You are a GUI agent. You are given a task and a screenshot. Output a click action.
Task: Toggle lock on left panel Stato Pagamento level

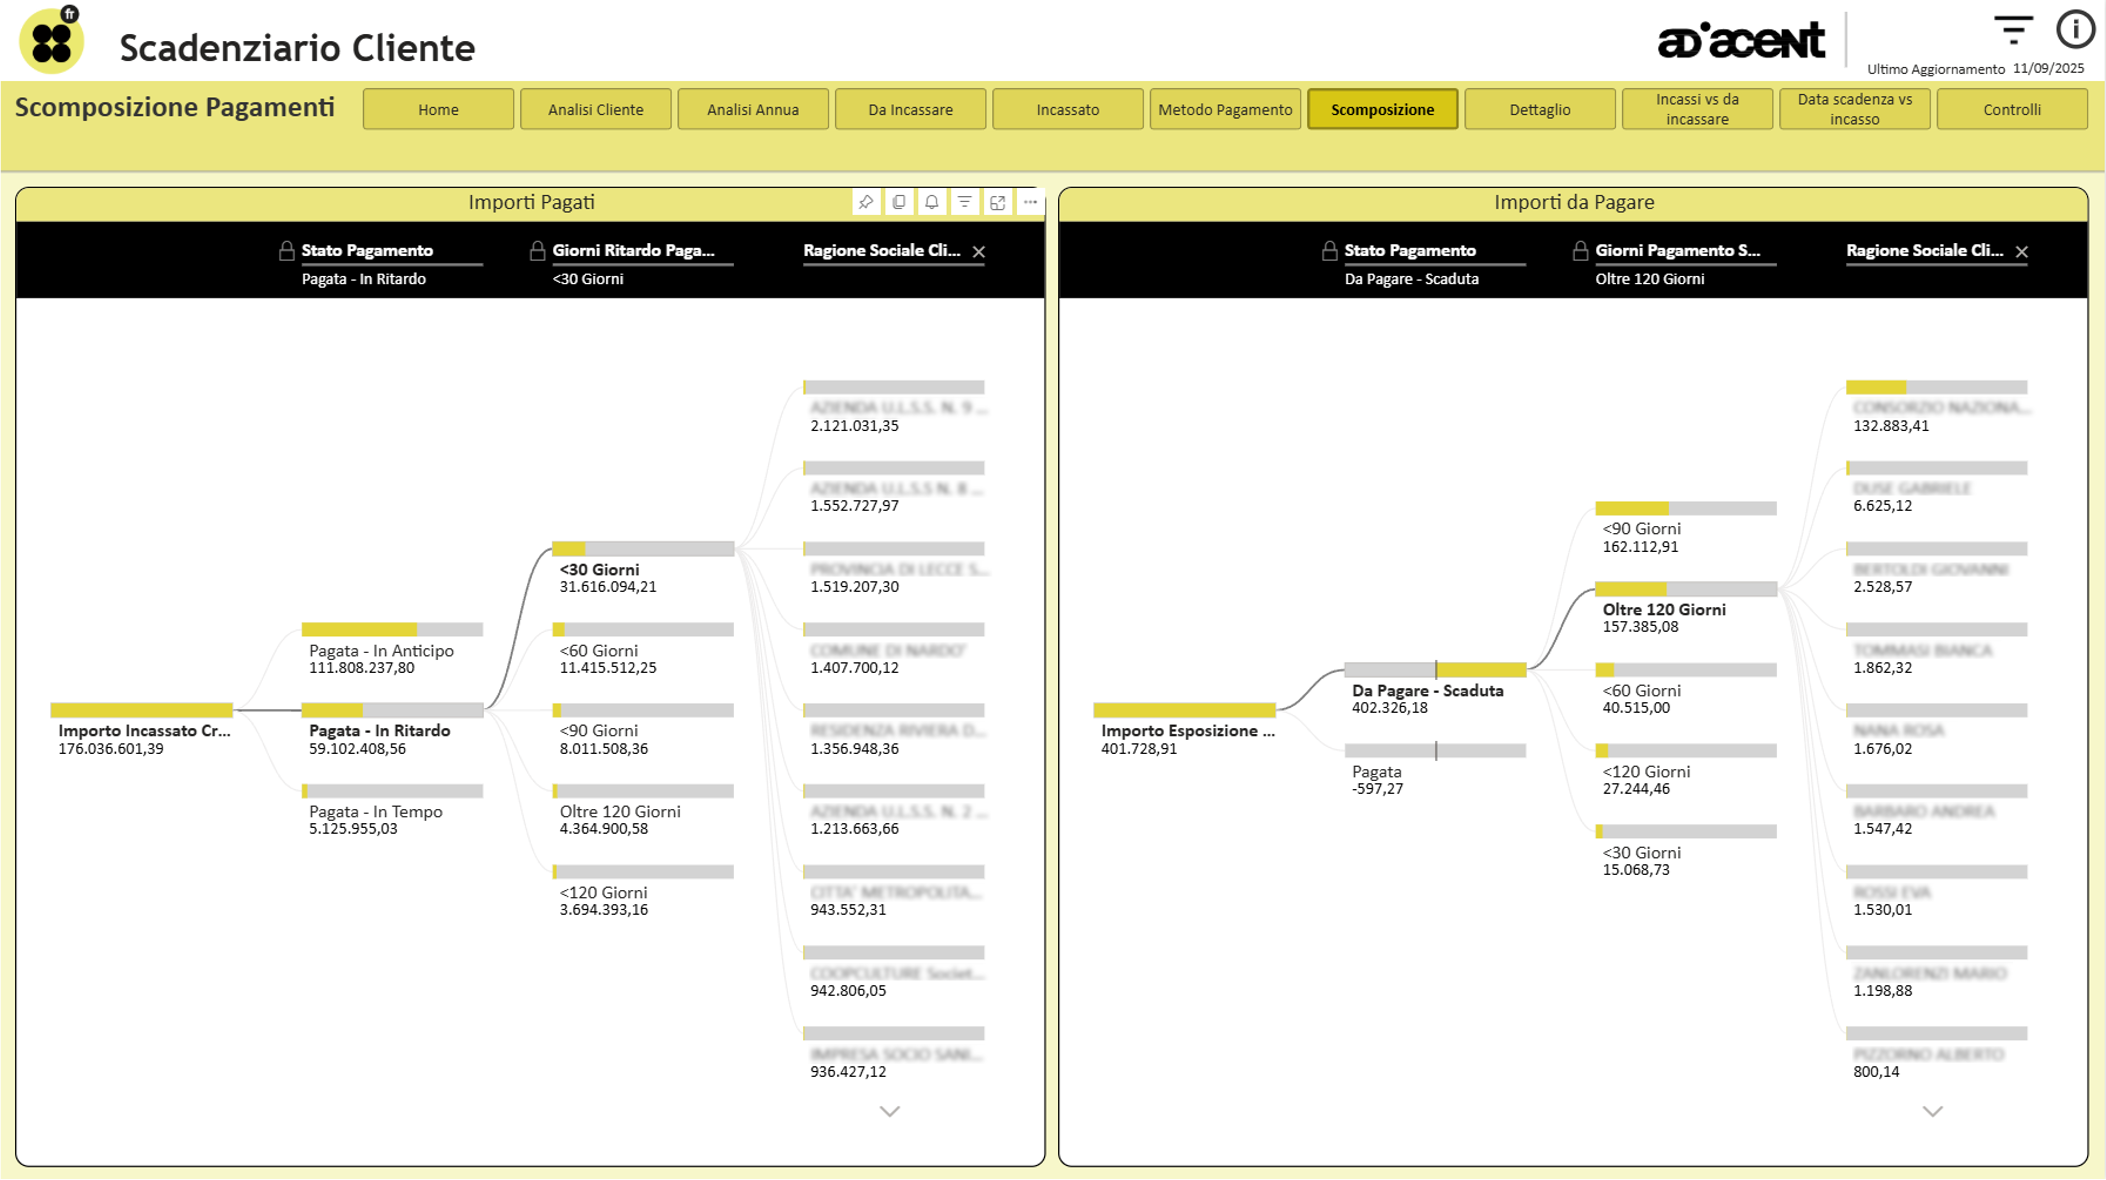click(x=287, y=251)
